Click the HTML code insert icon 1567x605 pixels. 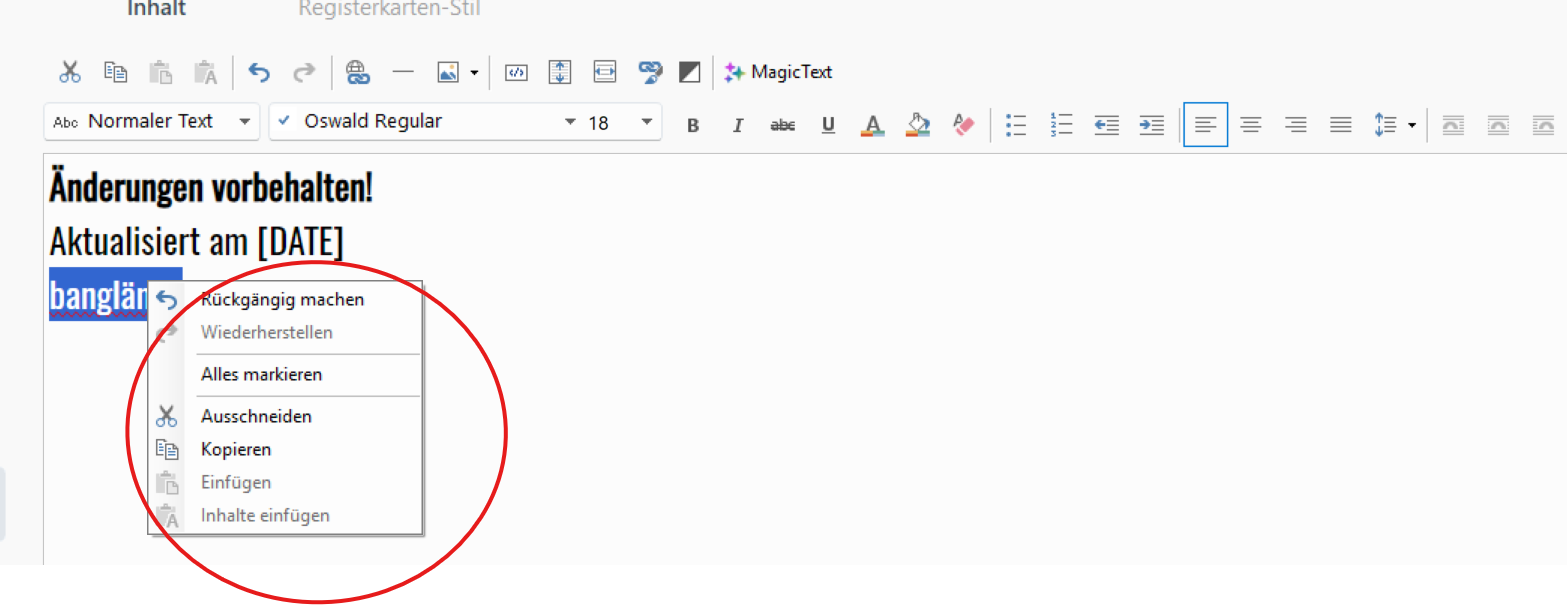[516, 72]
